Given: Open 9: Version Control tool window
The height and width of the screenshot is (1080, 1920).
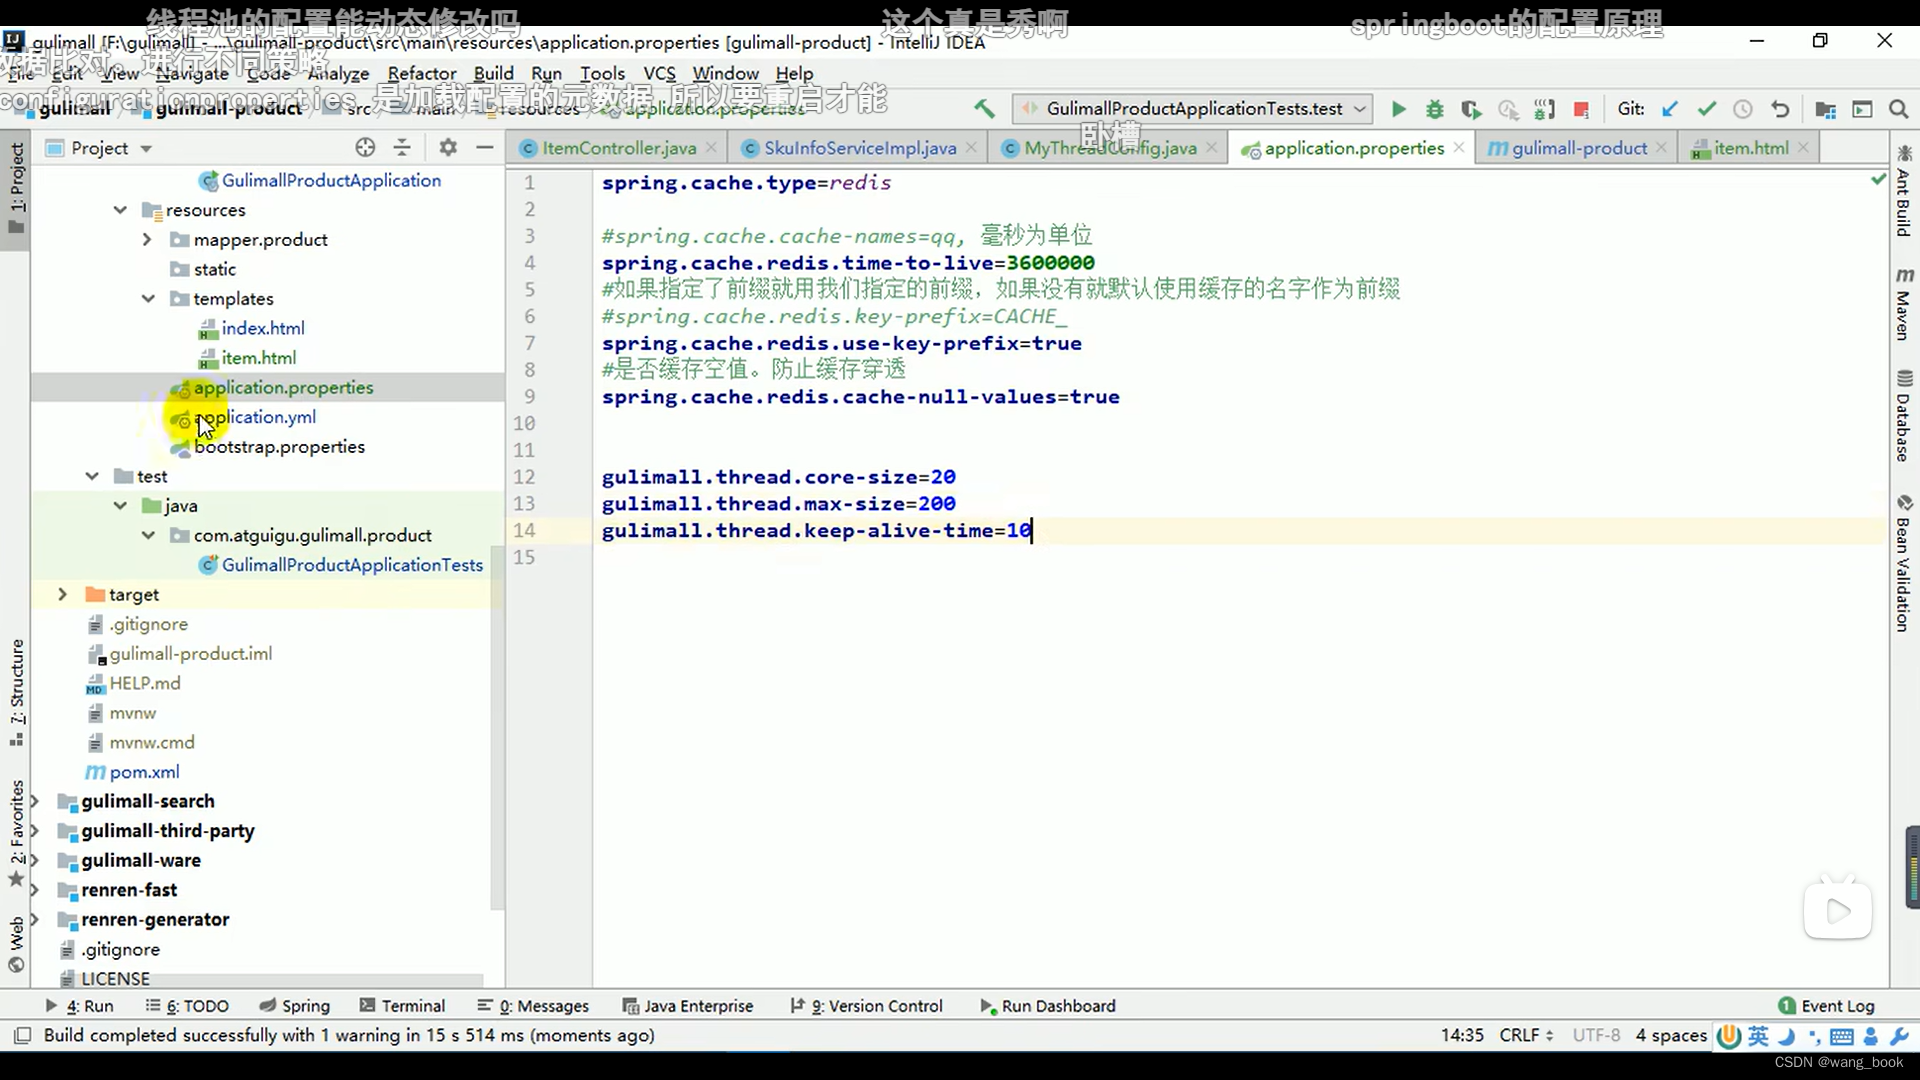Looking at the screenshot, I should pyautogui.click(x=867, y=1006).
